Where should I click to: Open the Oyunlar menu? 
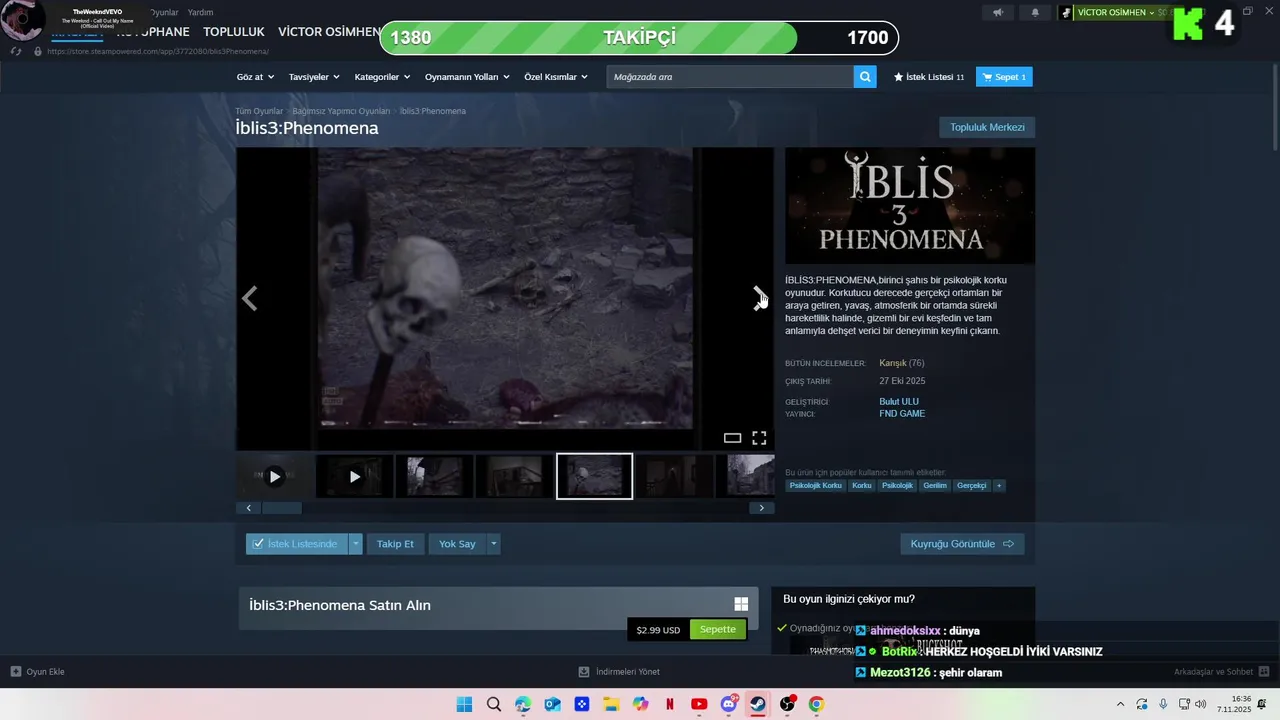(163, 12)
